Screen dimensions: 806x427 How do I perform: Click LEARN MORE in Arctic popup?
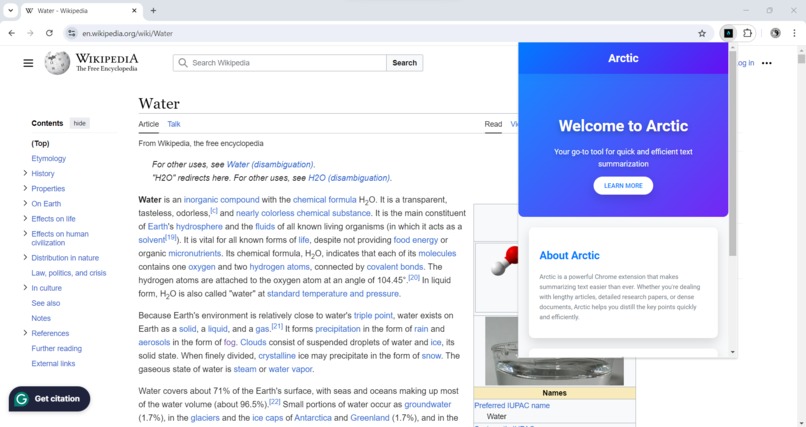pos(623,185)
